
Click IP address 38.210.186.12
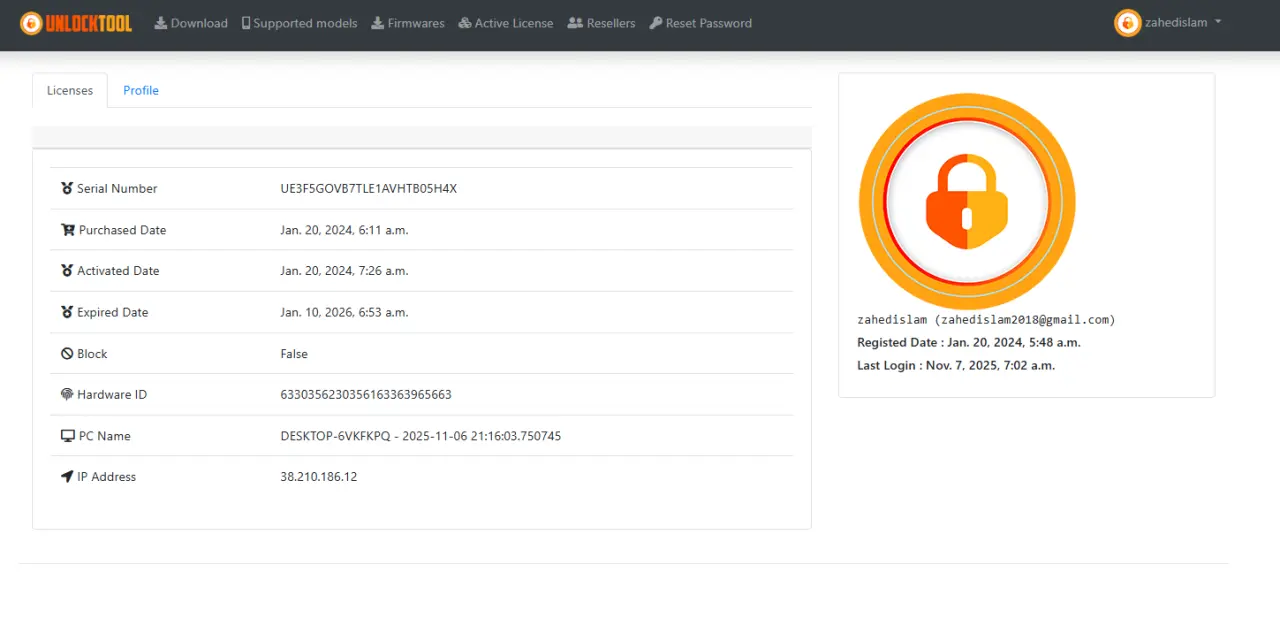click(319, 477)
